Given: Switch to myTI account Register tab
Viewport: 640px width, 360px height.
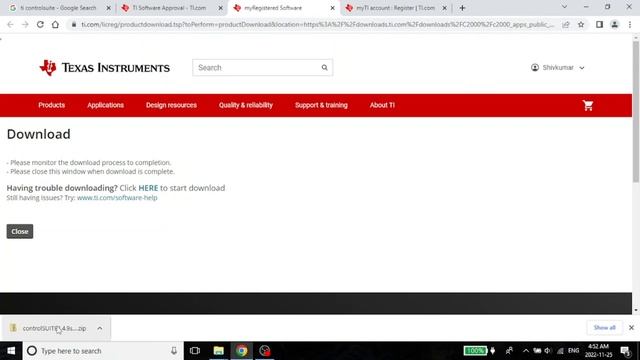Looking at the screenshot, I should (395, 8).
